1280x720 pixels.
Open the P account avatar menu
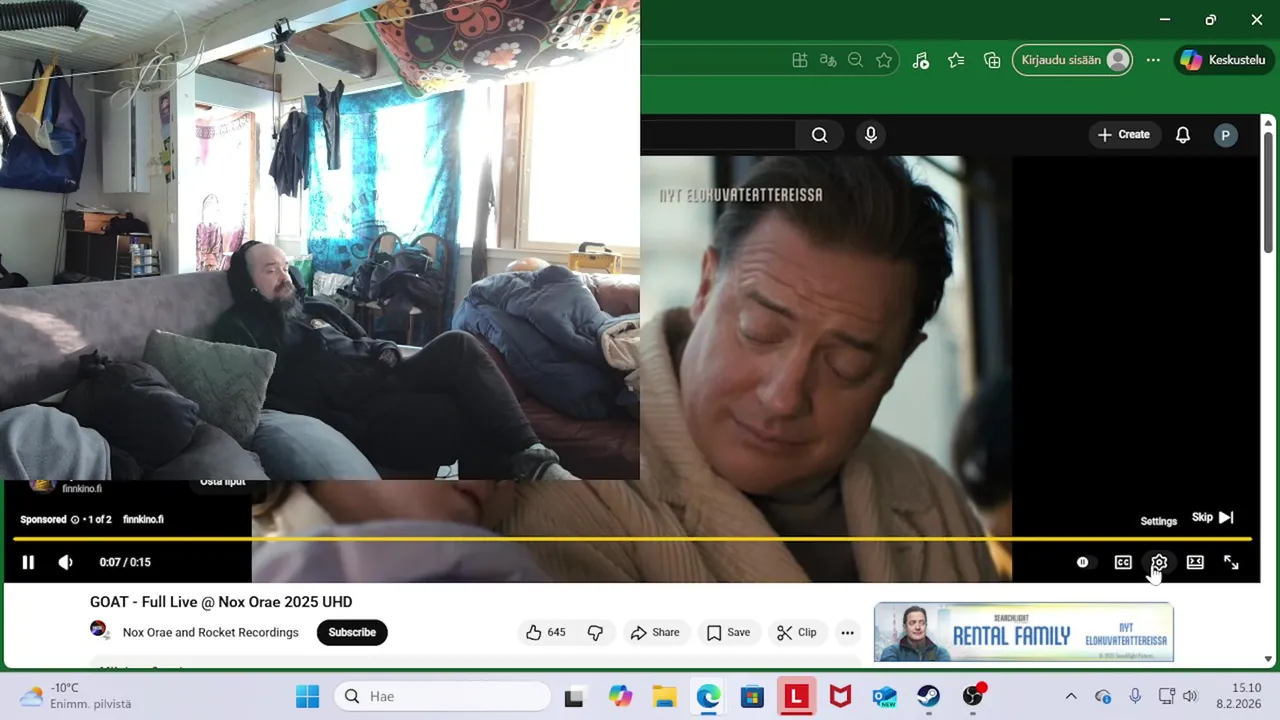click(1226, 135)
